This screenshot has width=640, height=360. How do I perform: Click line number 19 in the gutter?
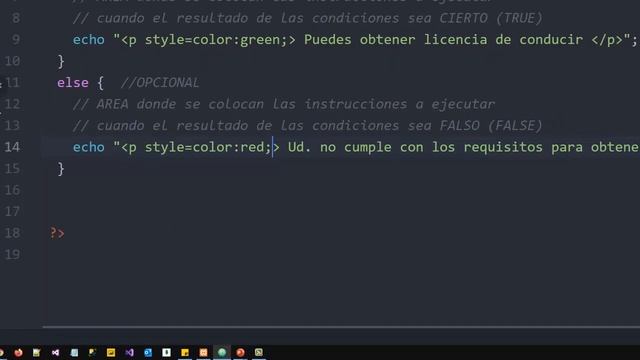click(x=12, y=254)
